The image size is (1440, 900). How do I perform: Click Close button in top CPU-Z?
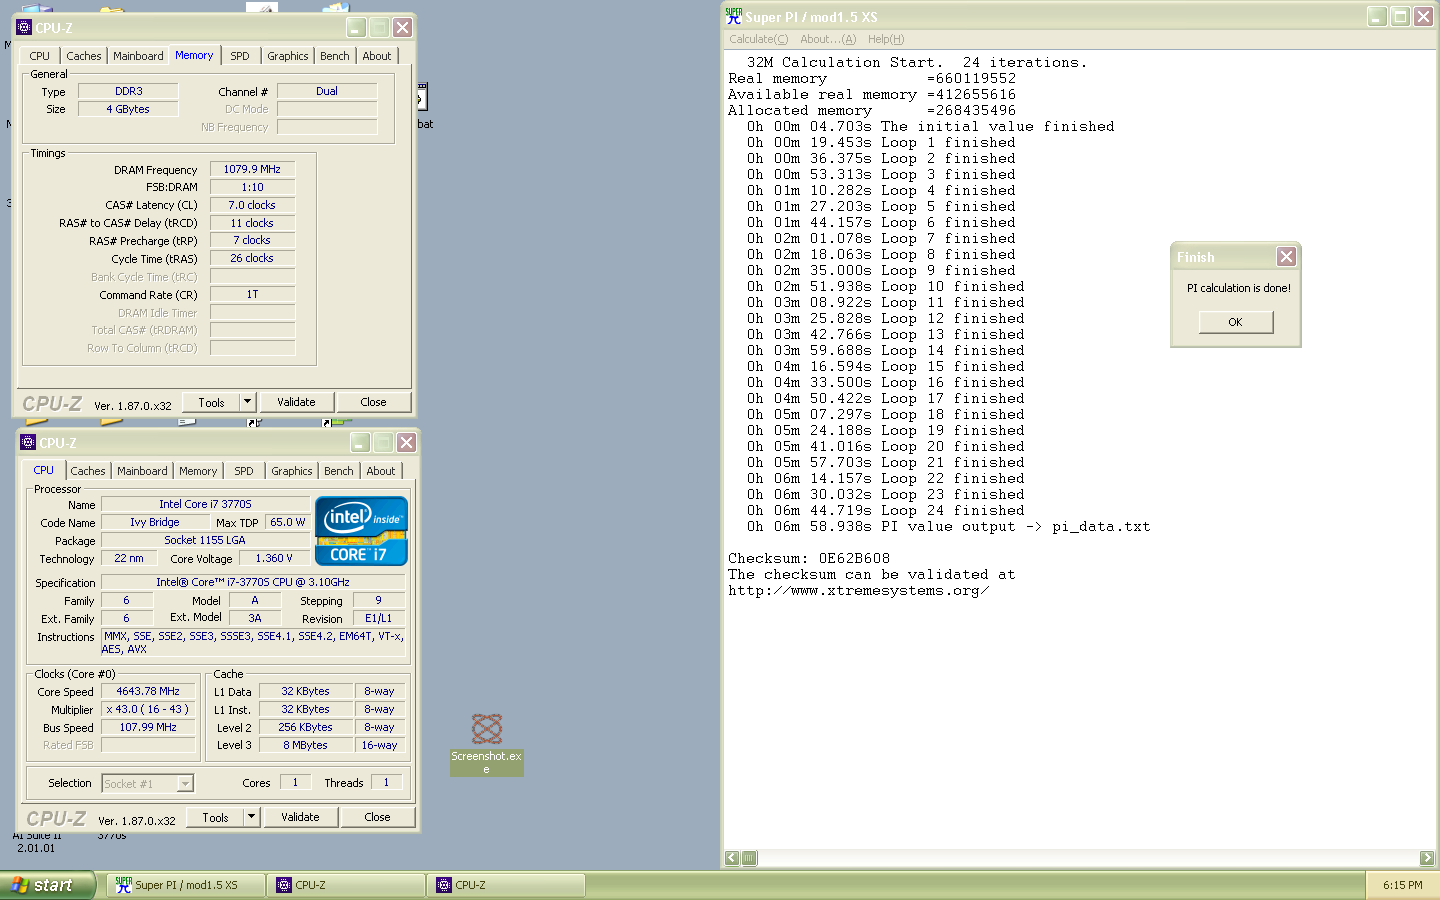coord(373,402)
